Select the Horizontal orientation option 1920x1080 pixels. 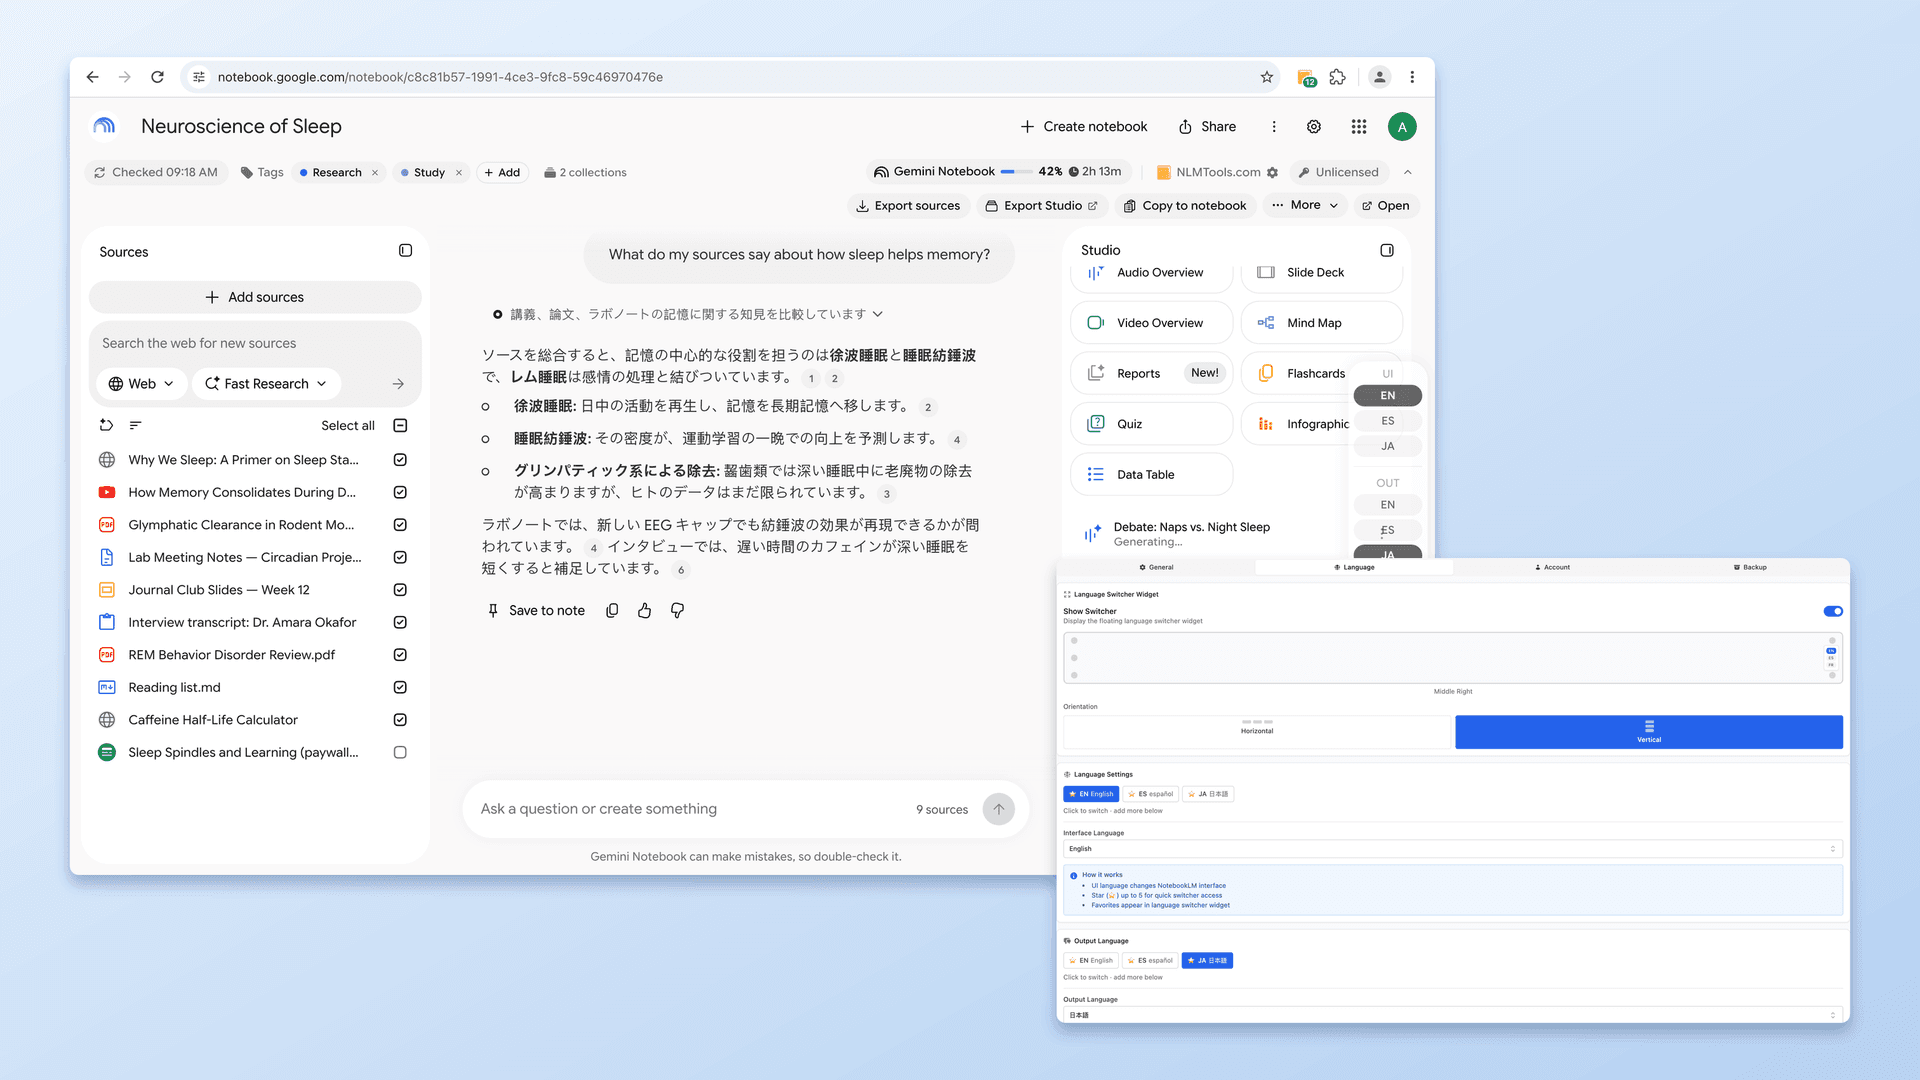1257,732
